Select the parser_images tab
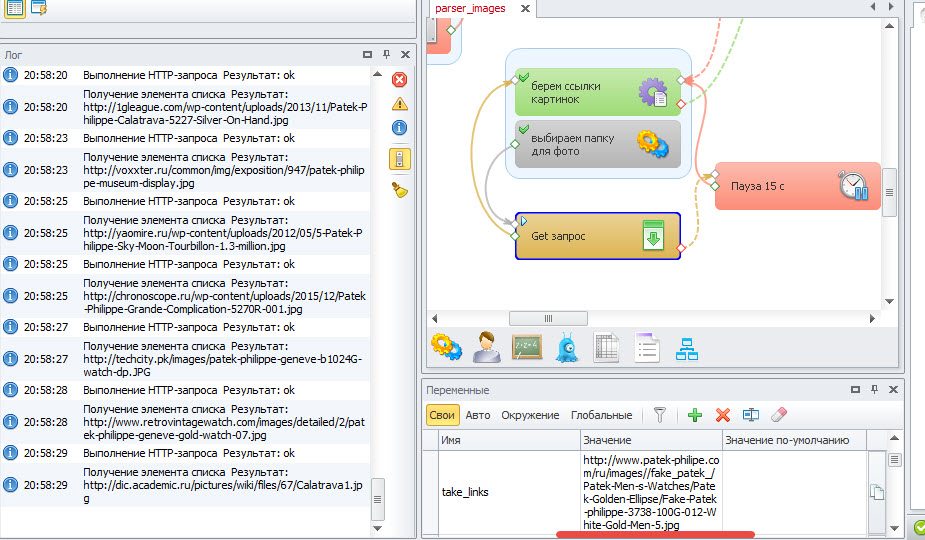Viewport: 925px width, 540px height. click(x=470, y=8)
